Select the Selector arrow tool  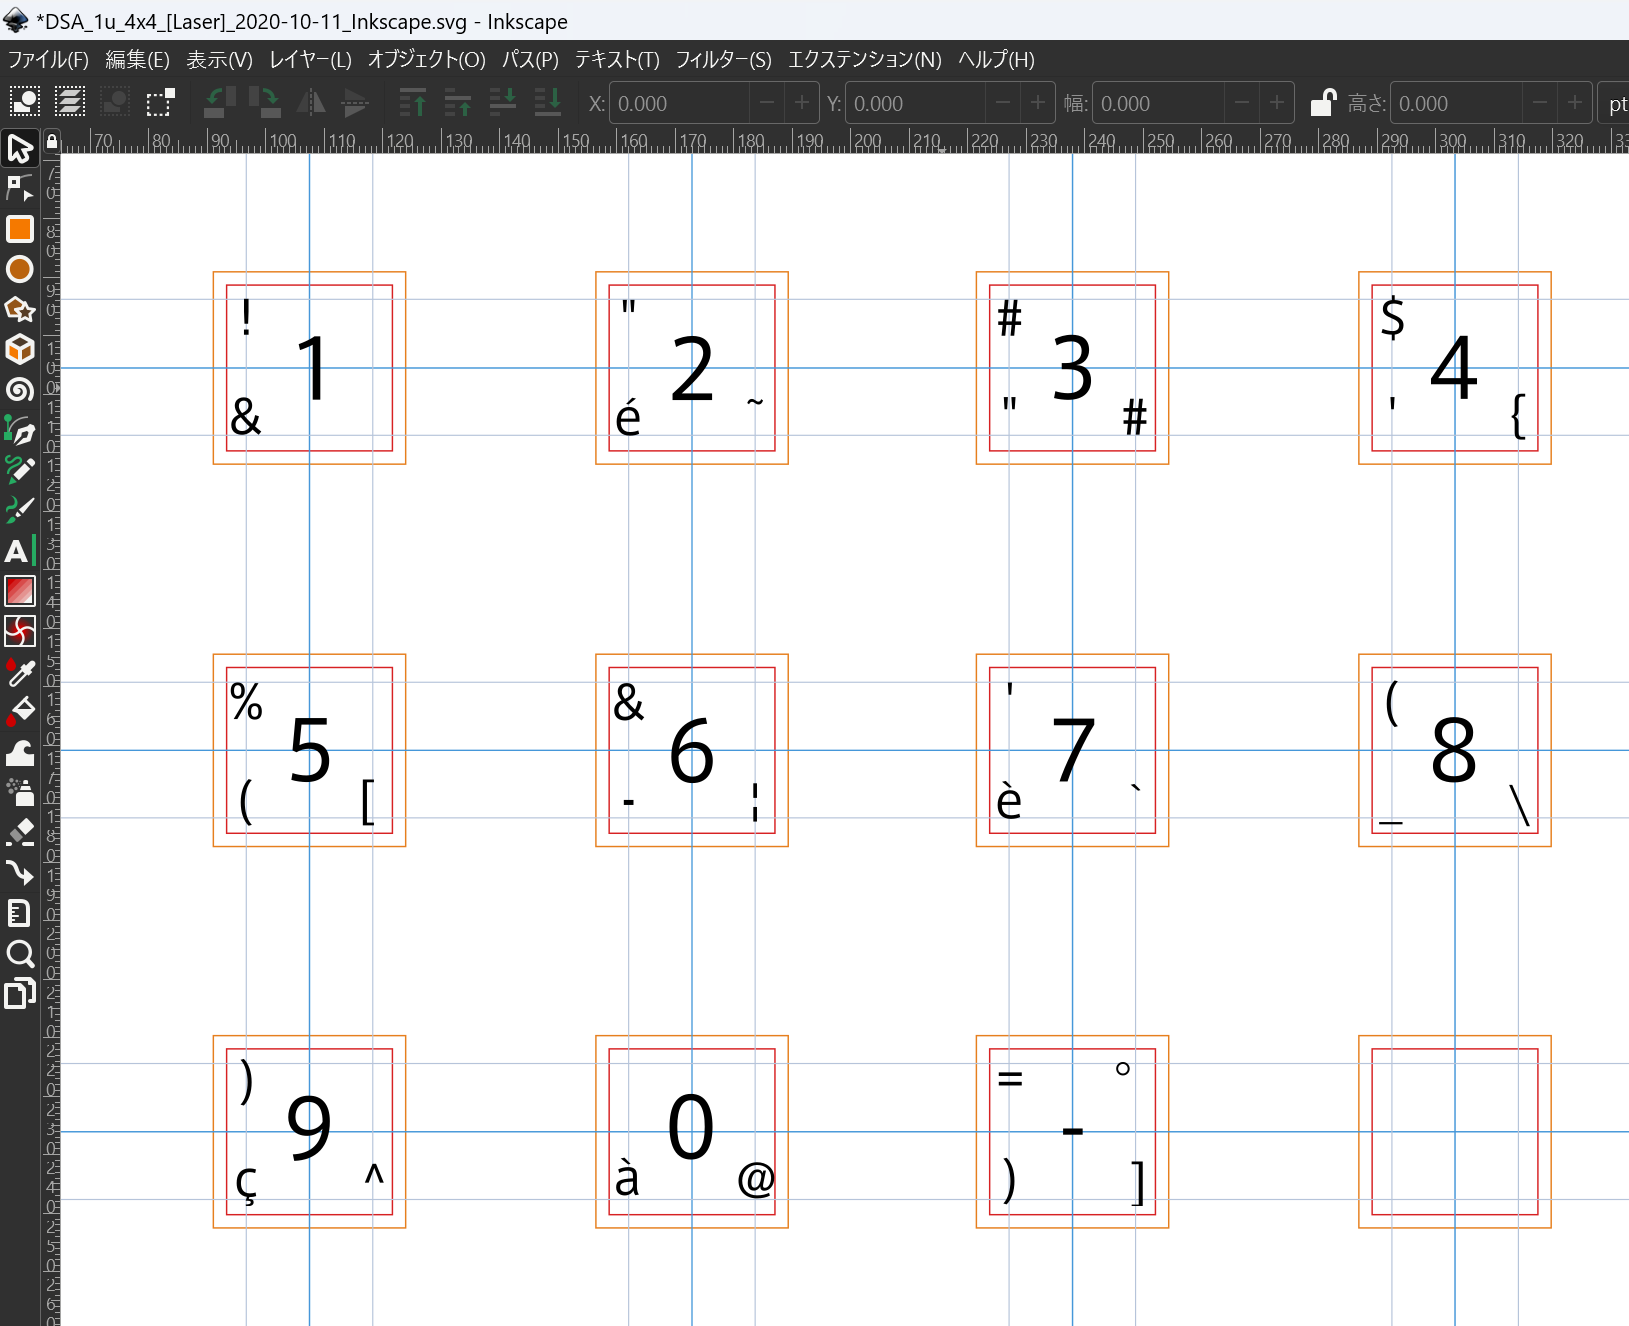[x=20, y=148]
